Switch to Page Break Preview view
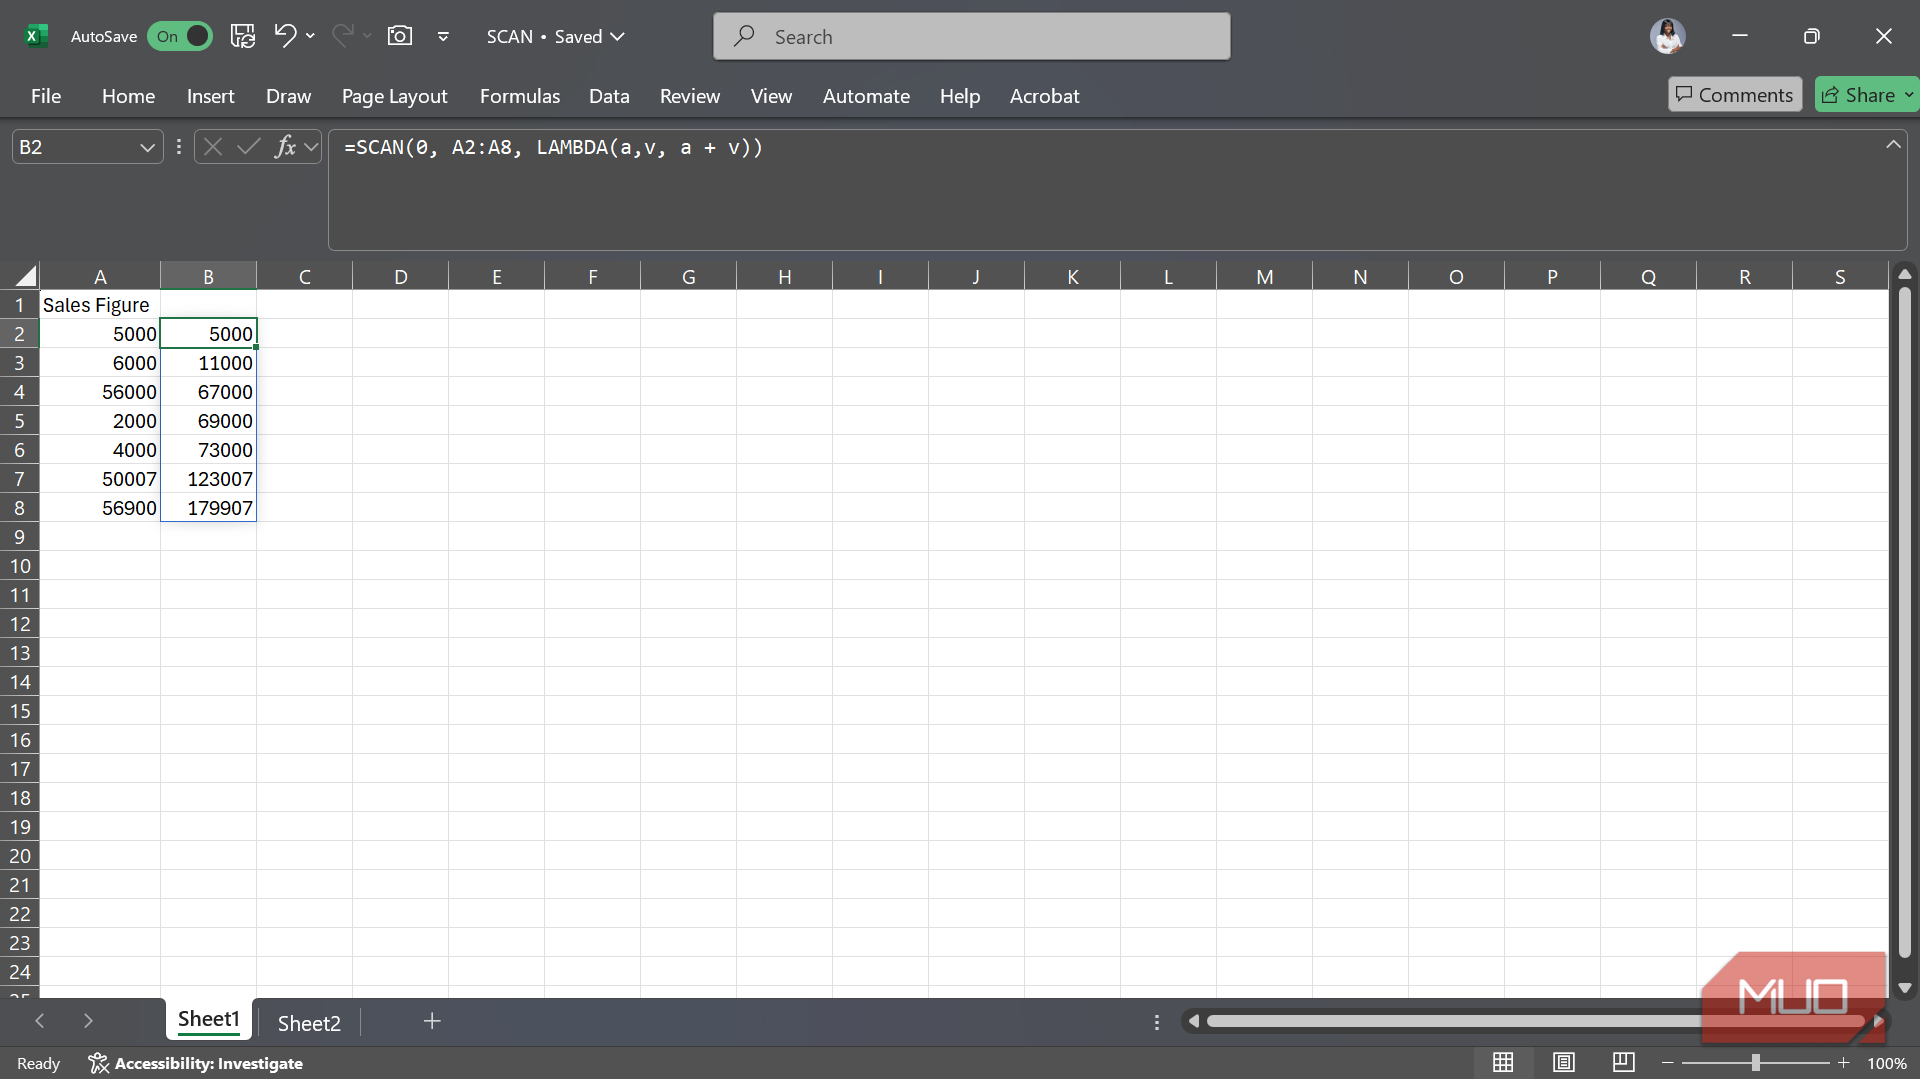Viewport: 1920px width, 1080px height. (x=1623, y=1062)
